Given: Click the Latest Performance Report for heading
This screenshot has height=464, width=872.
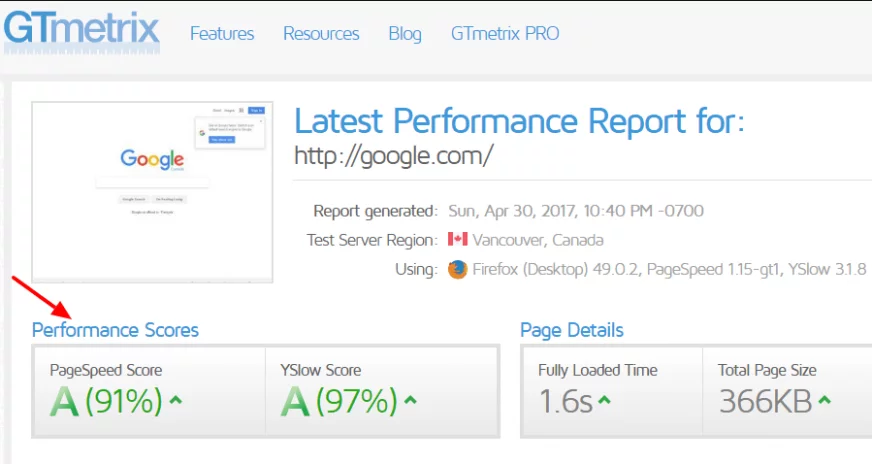Looking at the screenshot, I should [519, 121].
